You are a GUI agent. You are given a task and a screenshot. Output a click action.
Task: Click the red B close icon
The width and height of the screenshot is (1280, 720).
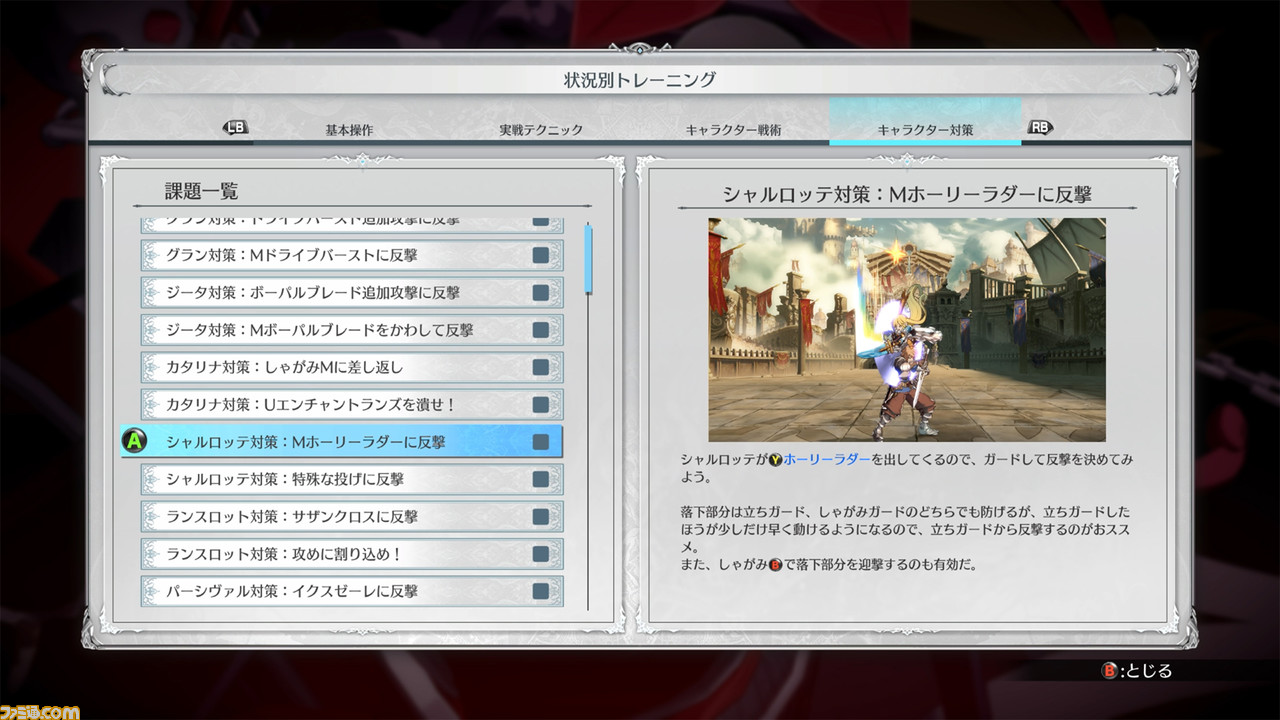1109,671
